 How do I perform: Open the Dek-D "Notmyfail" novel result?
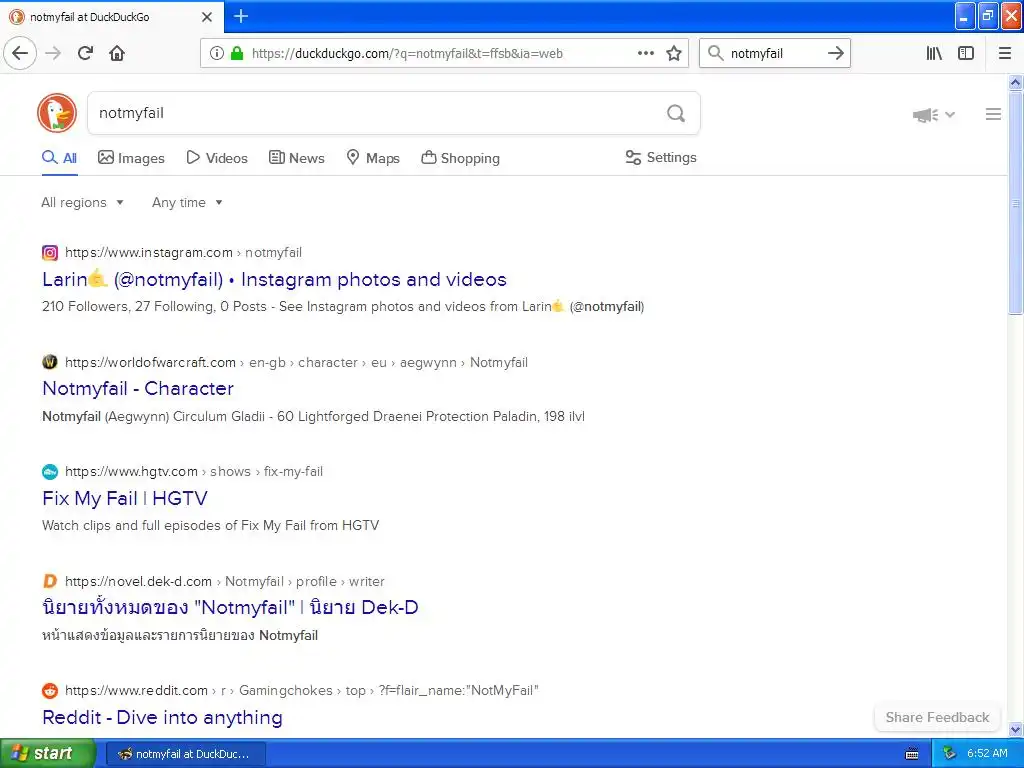pos(230,607)
